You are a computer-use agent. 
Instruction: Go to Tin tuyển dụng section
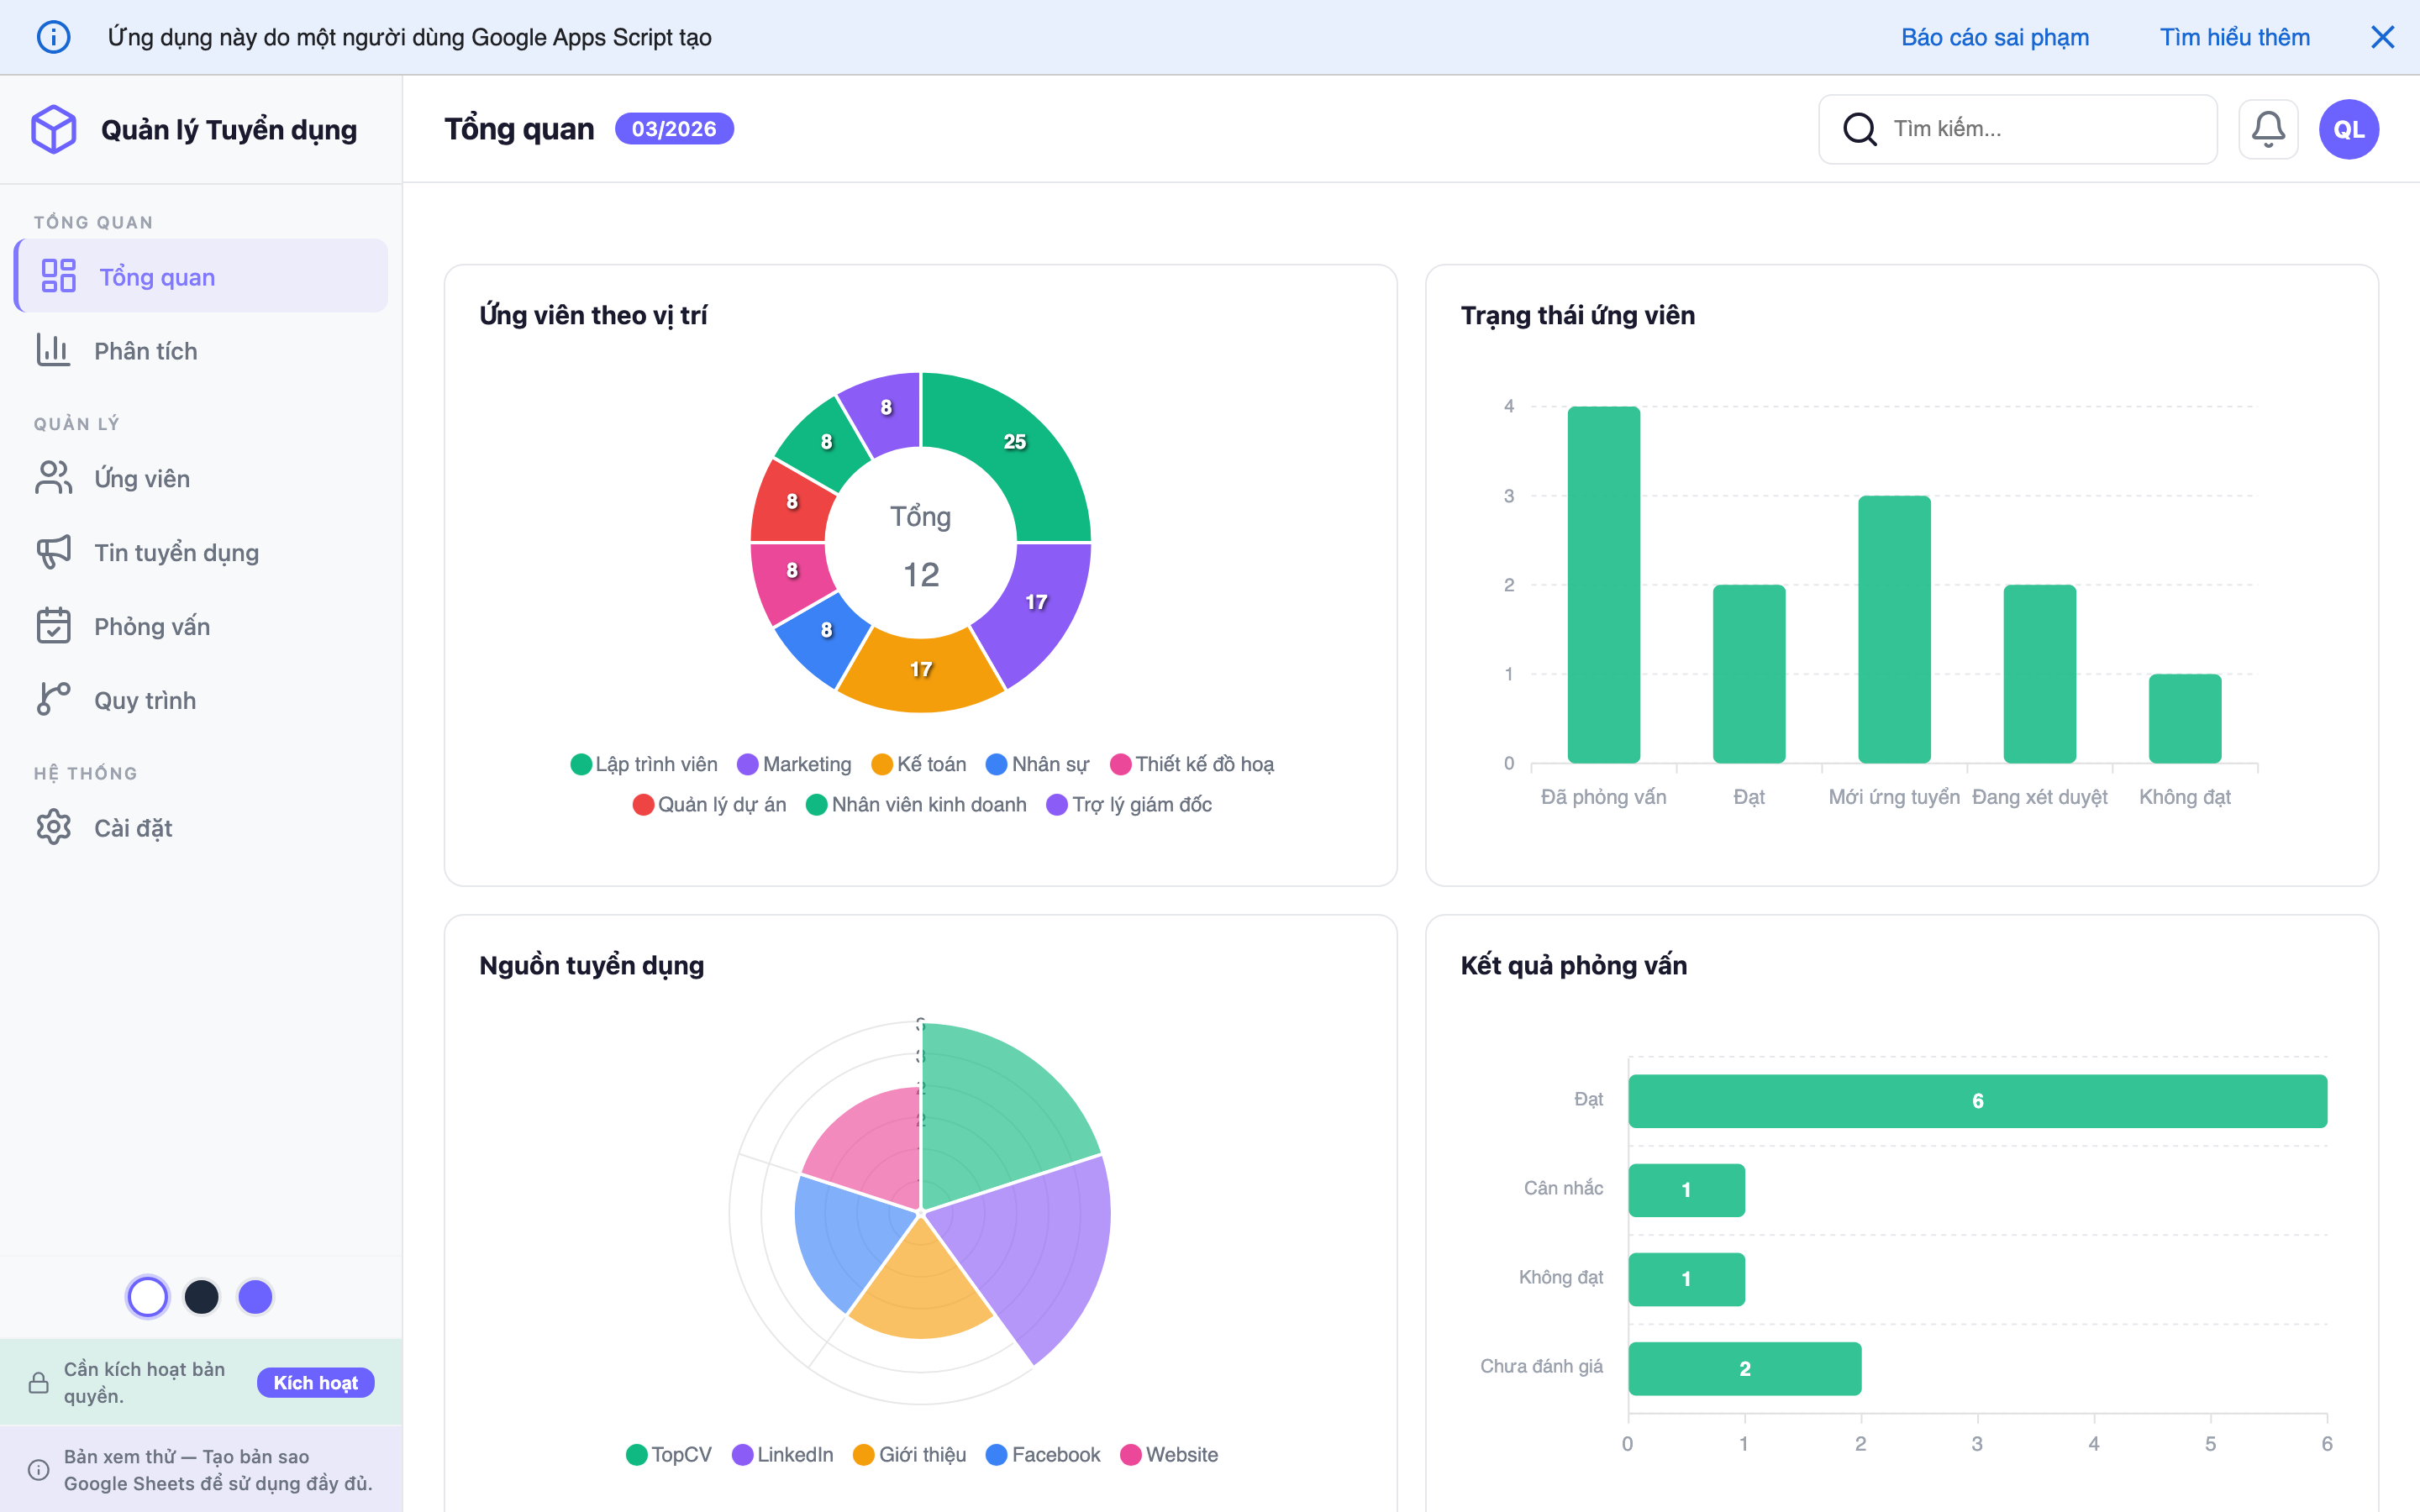tap(176, 552)
